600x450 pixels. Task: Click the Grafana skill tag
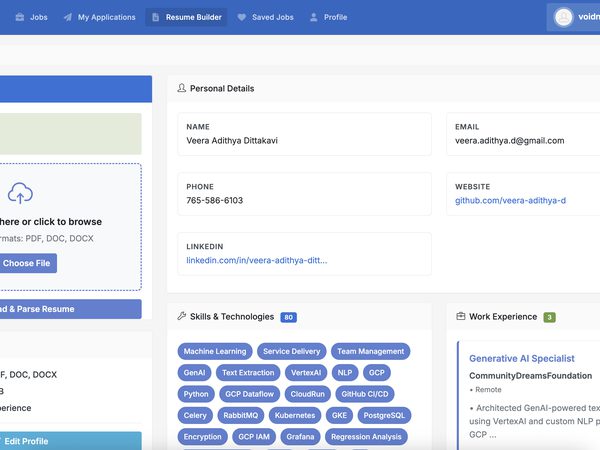pos(300,437)
